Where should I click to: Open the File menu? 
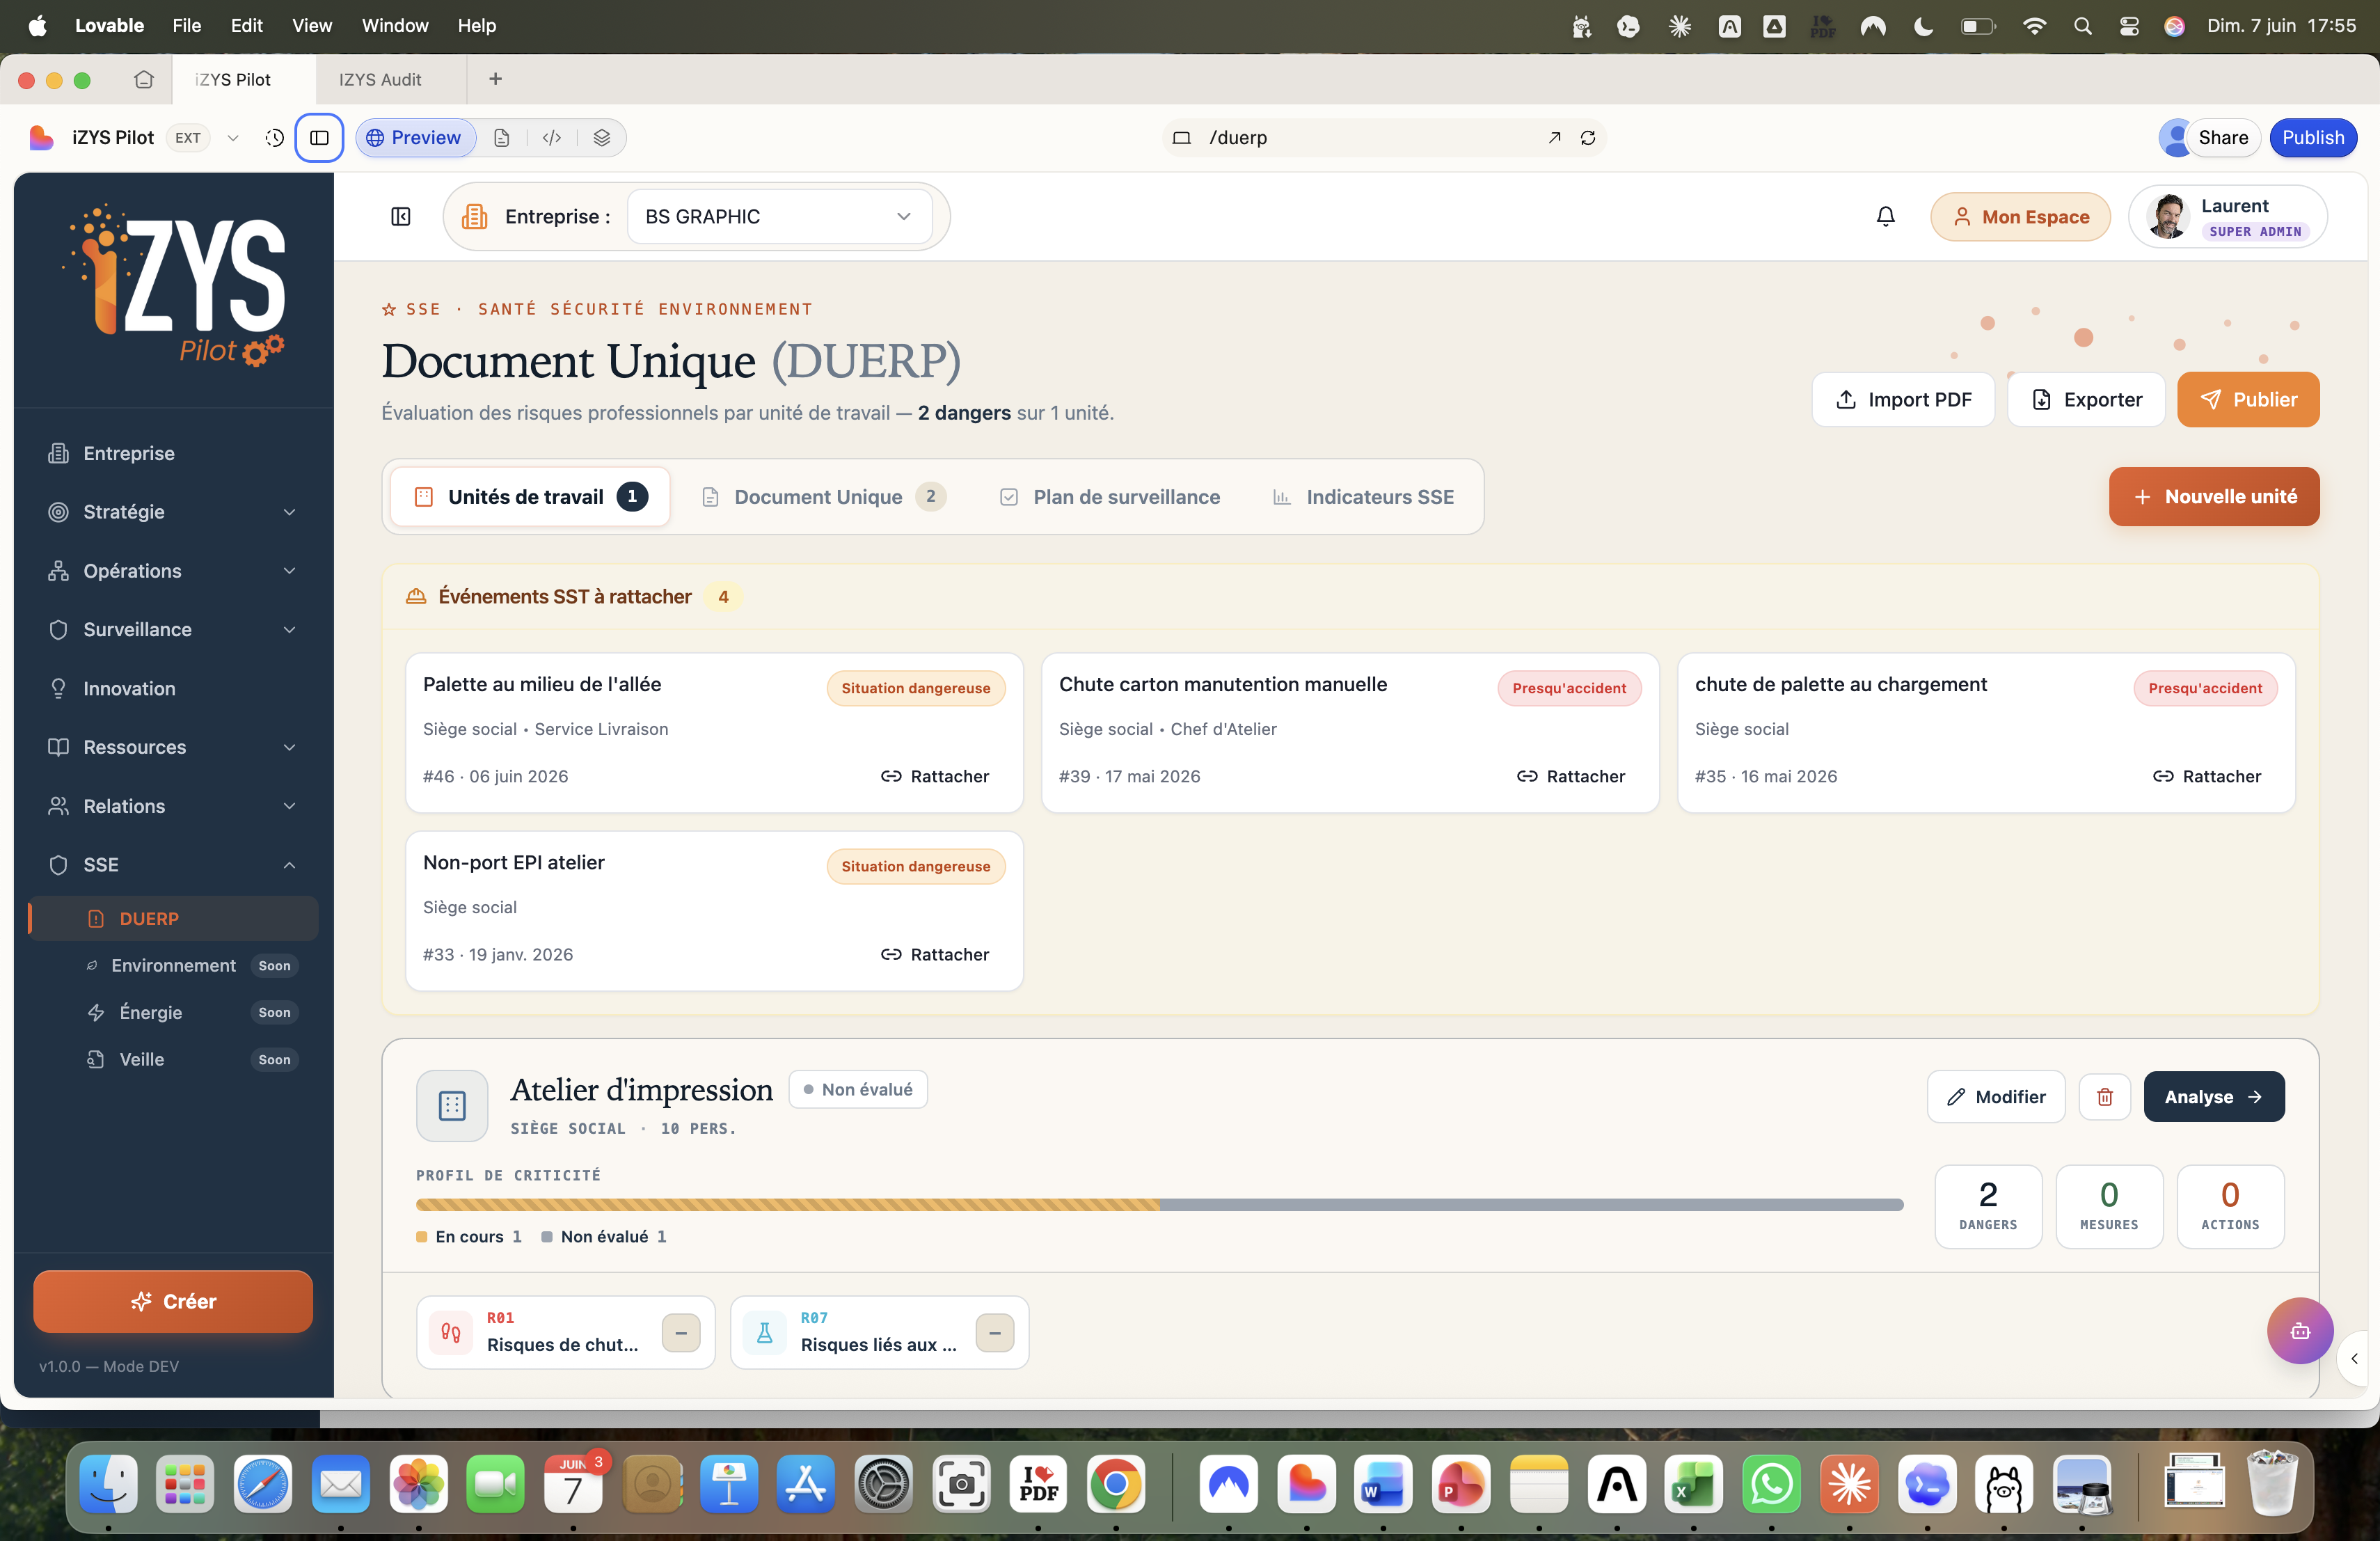(187, 26)
